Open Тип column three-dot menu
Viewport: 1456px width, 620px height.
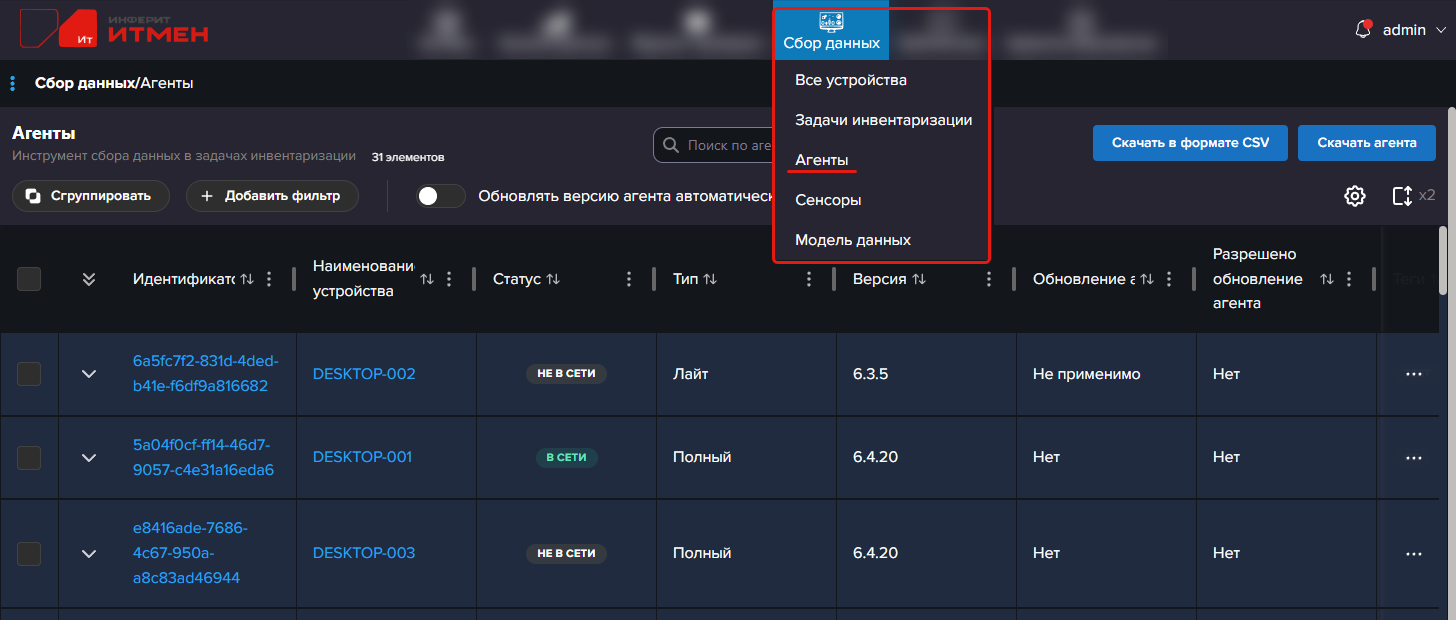click(809, 280)
